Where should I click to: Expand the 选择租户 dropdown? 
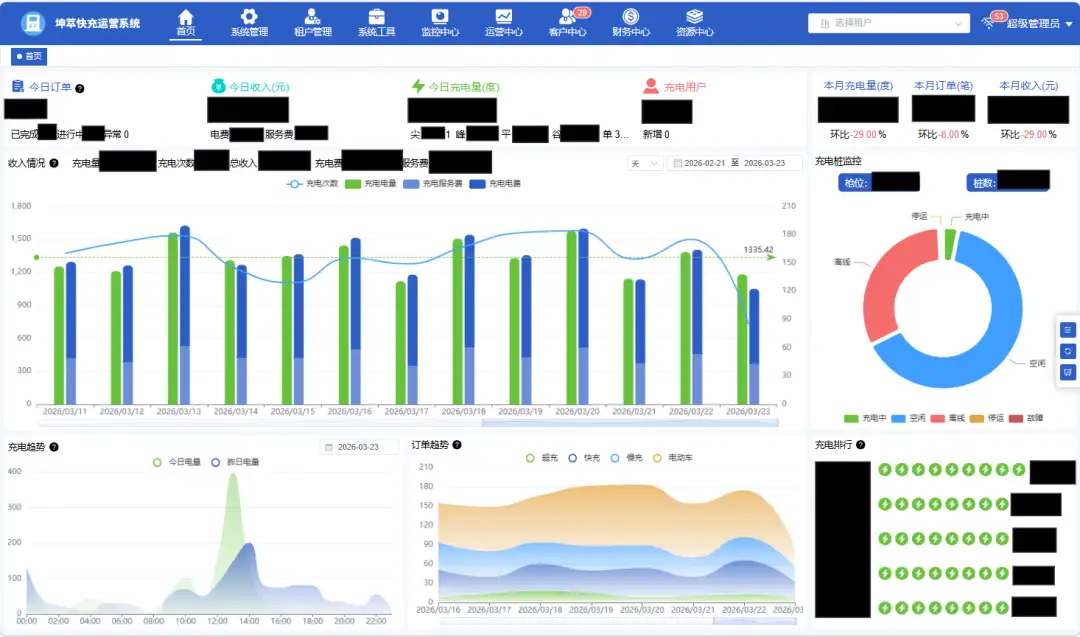click(888, 23)
